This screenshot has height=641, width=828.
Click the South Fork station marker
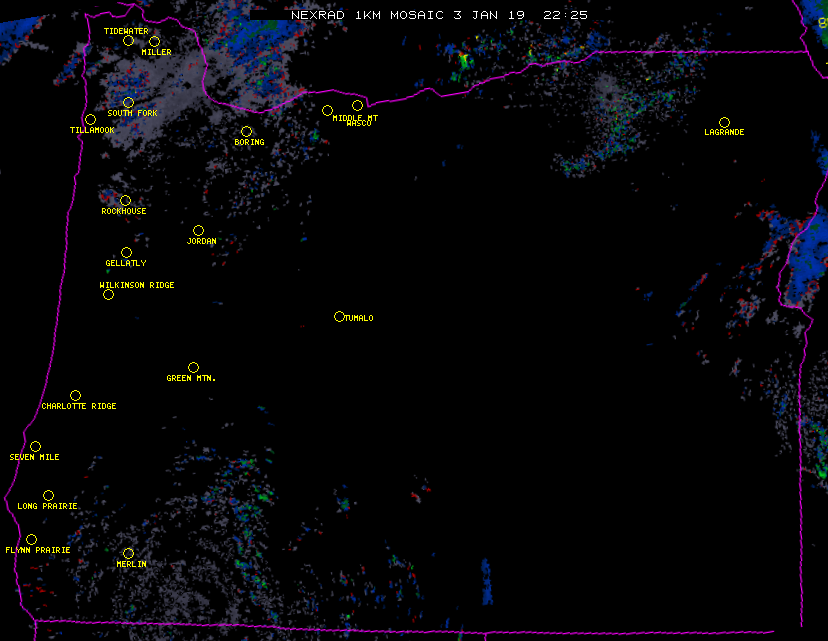(x=128, y=102)
